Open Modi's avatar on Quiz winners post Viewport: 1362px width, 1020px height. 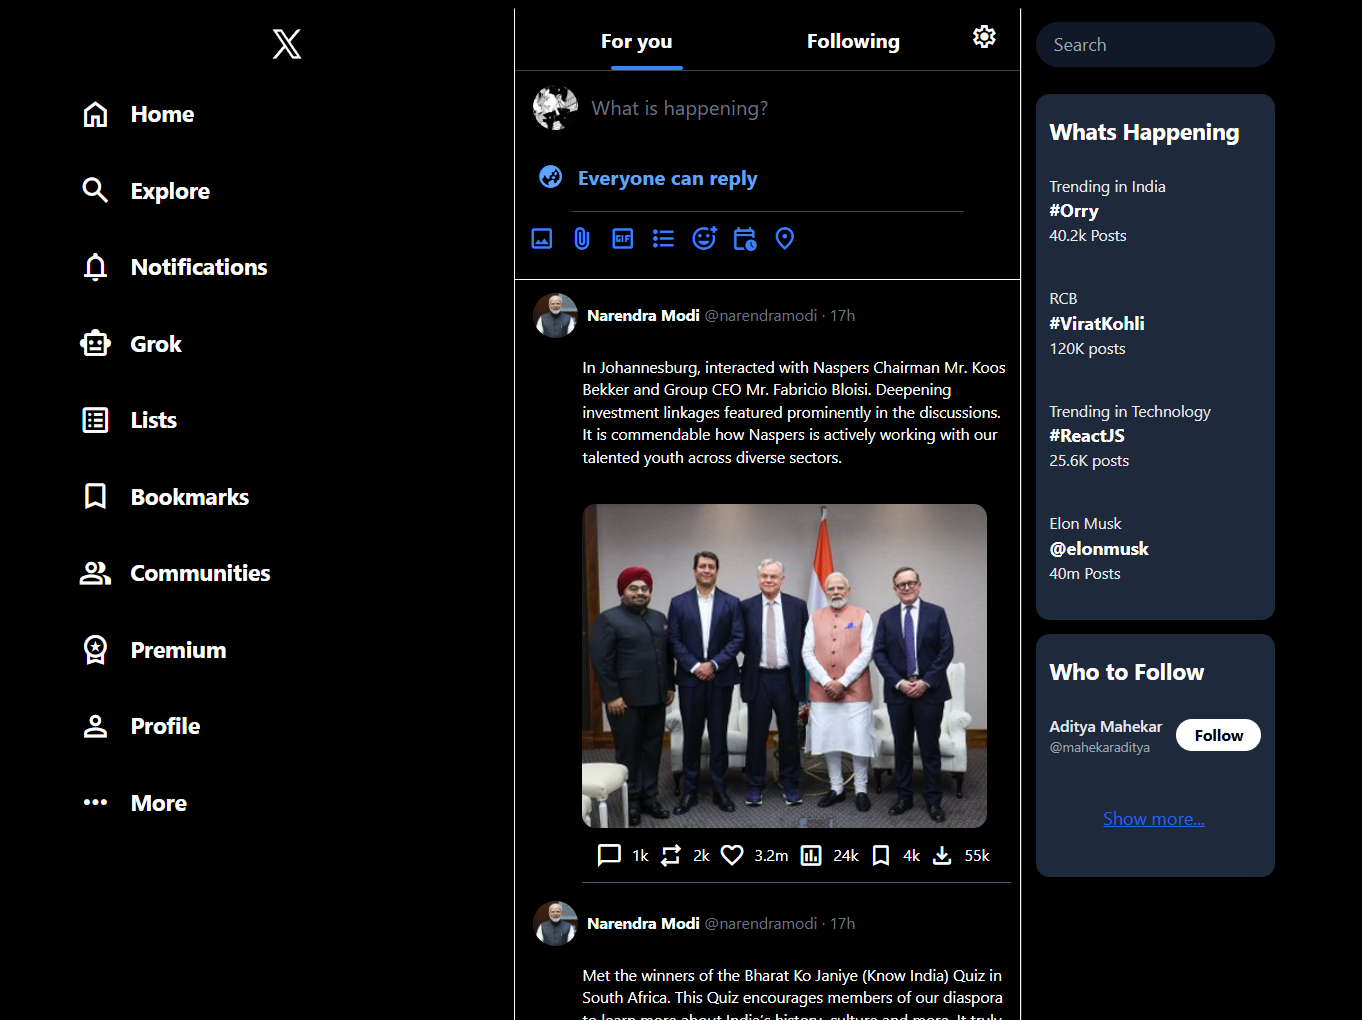tap(555, 923)
